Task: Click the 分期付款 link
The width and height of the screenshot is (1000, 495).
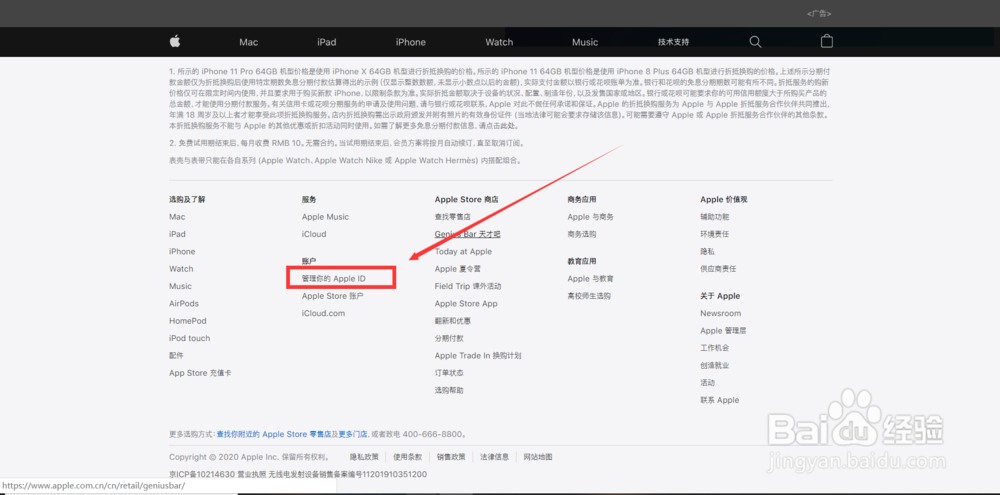Action: click(449, 338)
